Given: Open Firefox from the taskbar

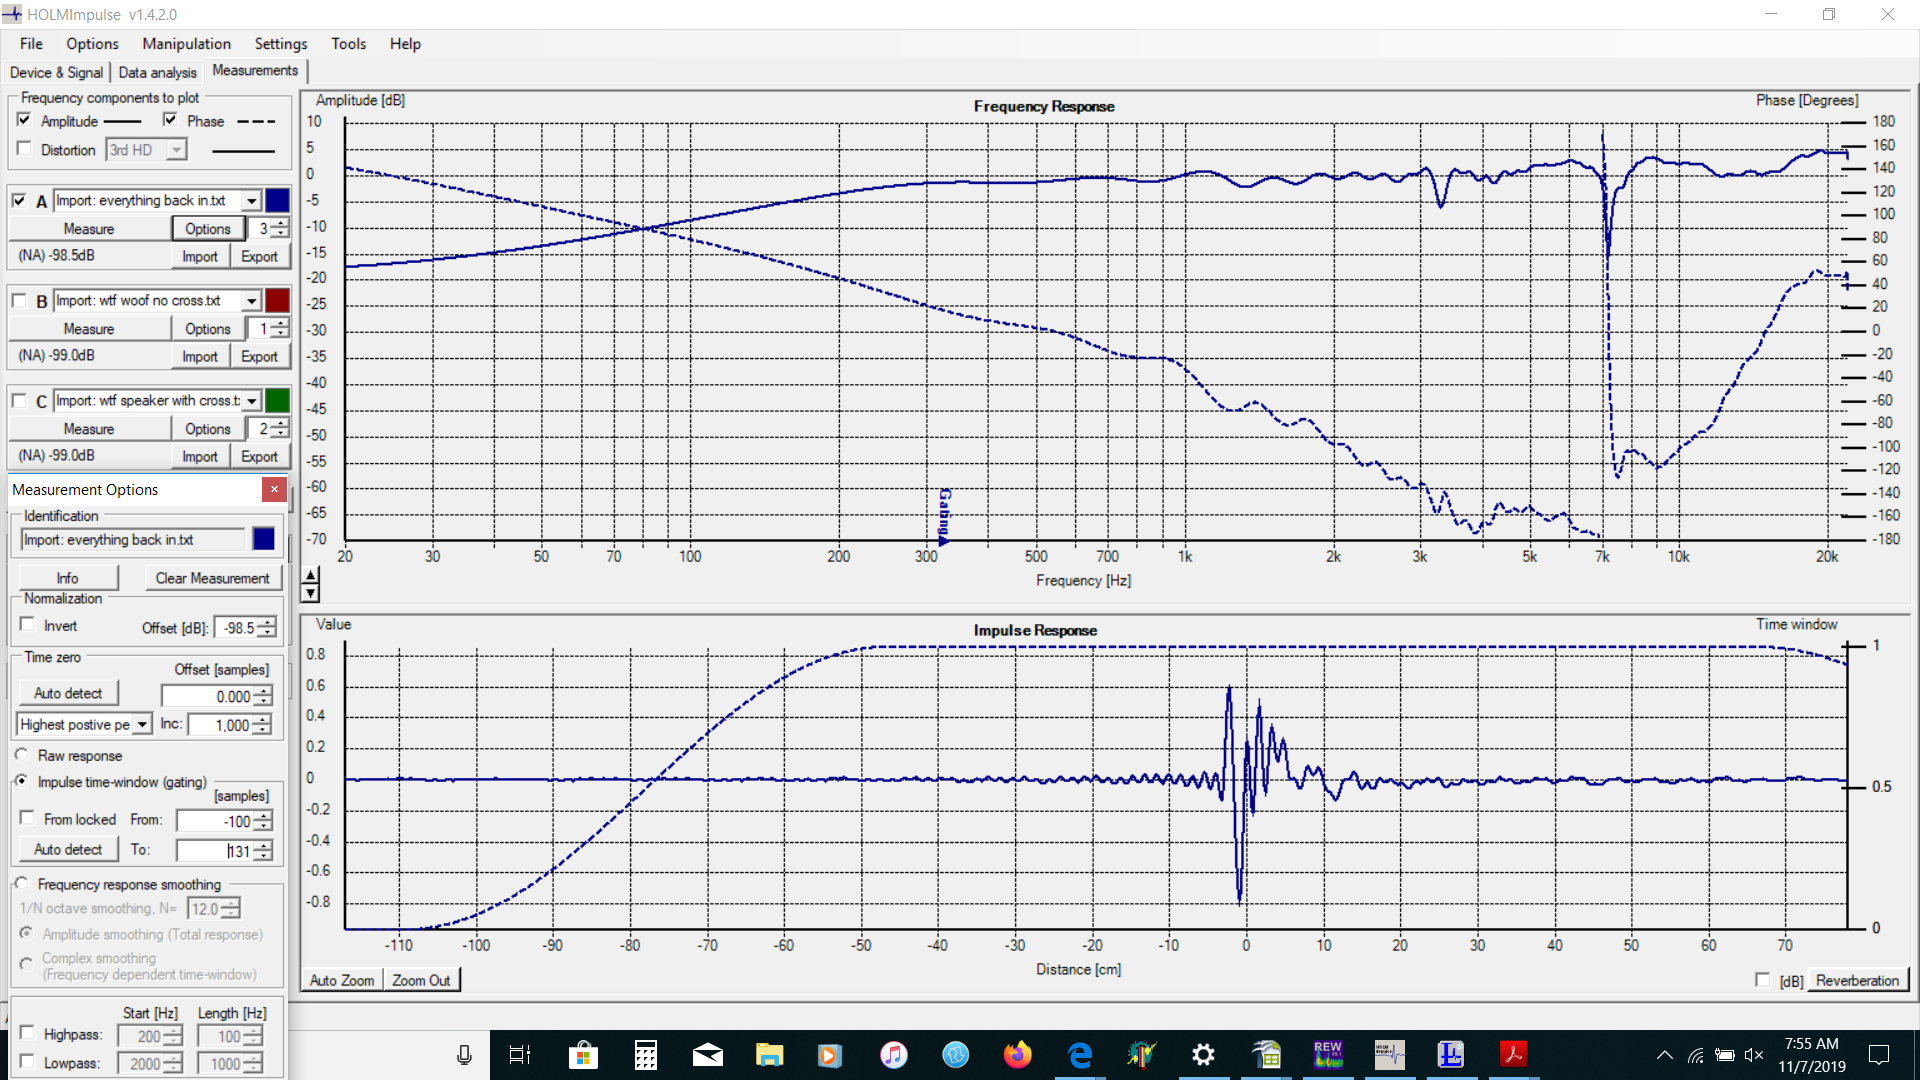Looking at the screenshot, I should coord(1017,1054).
